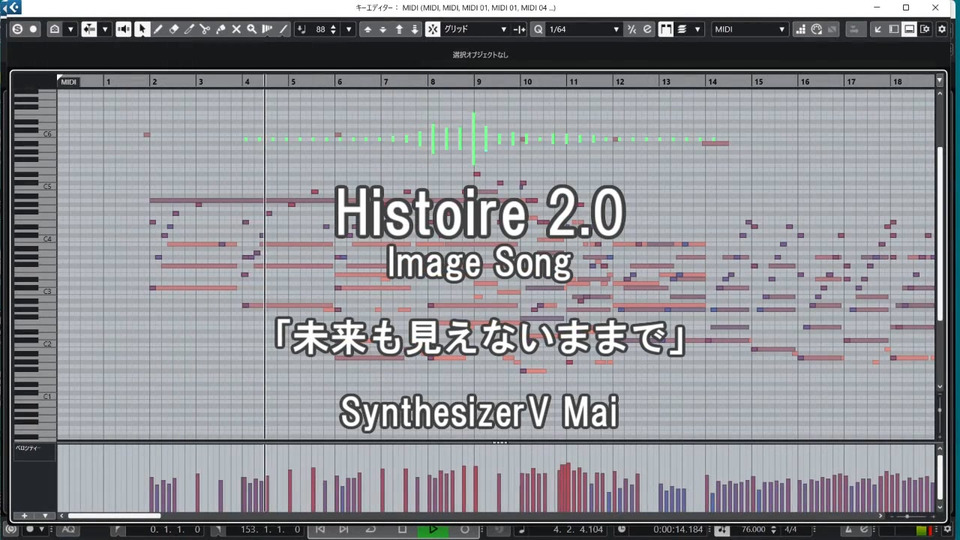Click the insert velocity note icon
Screen dimensions: 960x540
(x=302, y=29)
